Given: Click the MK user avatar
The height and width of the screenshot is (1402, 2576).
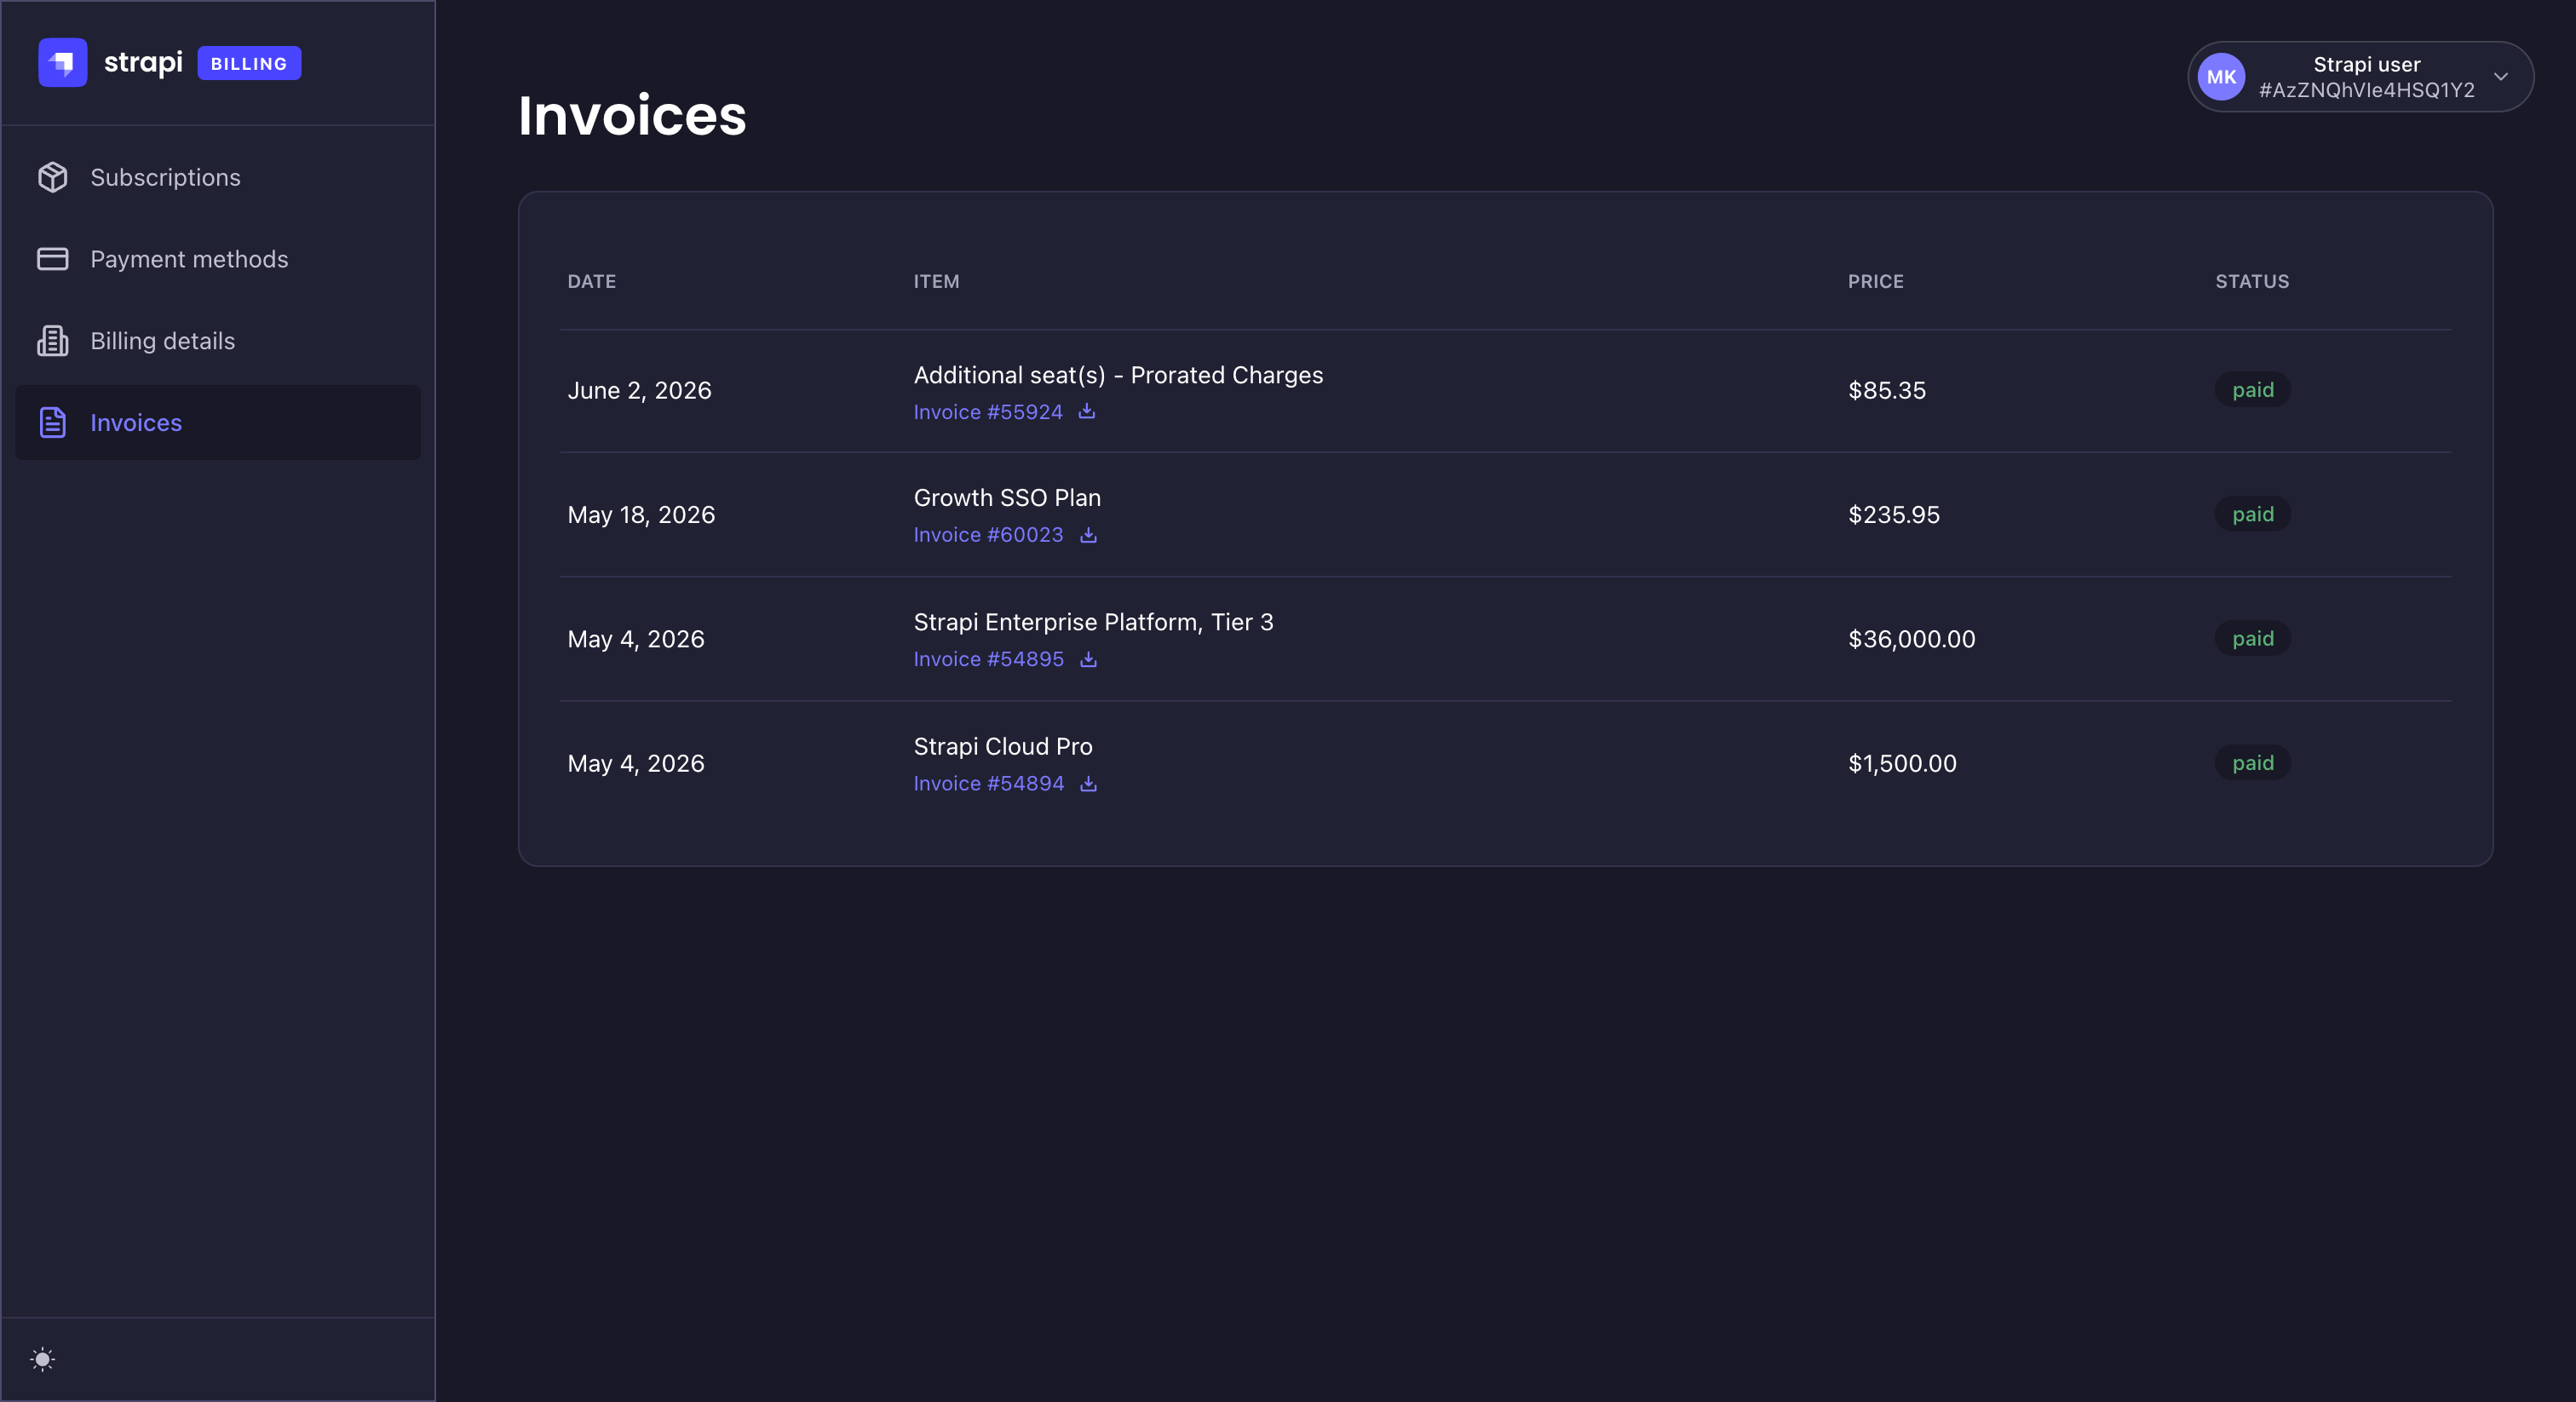Looking at the screenshot, I should tap(2221, 77).
